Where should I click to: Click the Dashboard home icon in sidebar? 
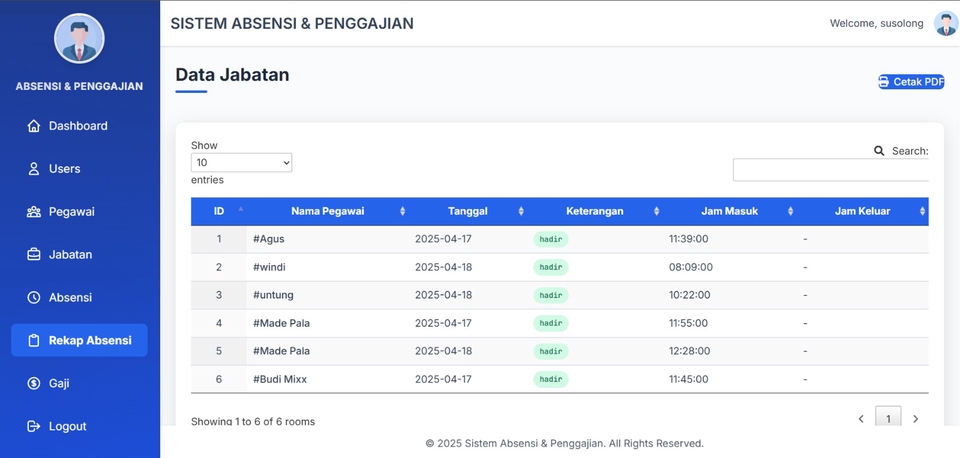34,126
